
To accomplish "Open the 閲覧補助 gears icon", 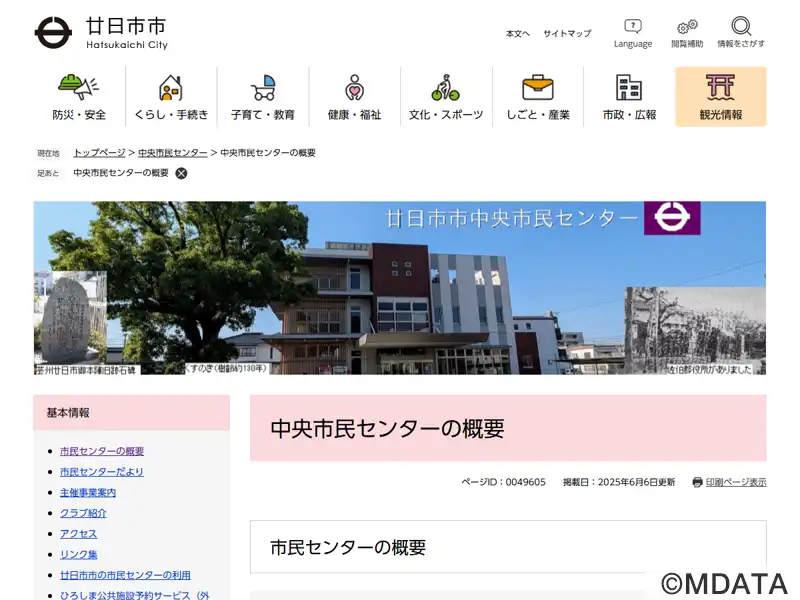I will click(x=687, y=26).
